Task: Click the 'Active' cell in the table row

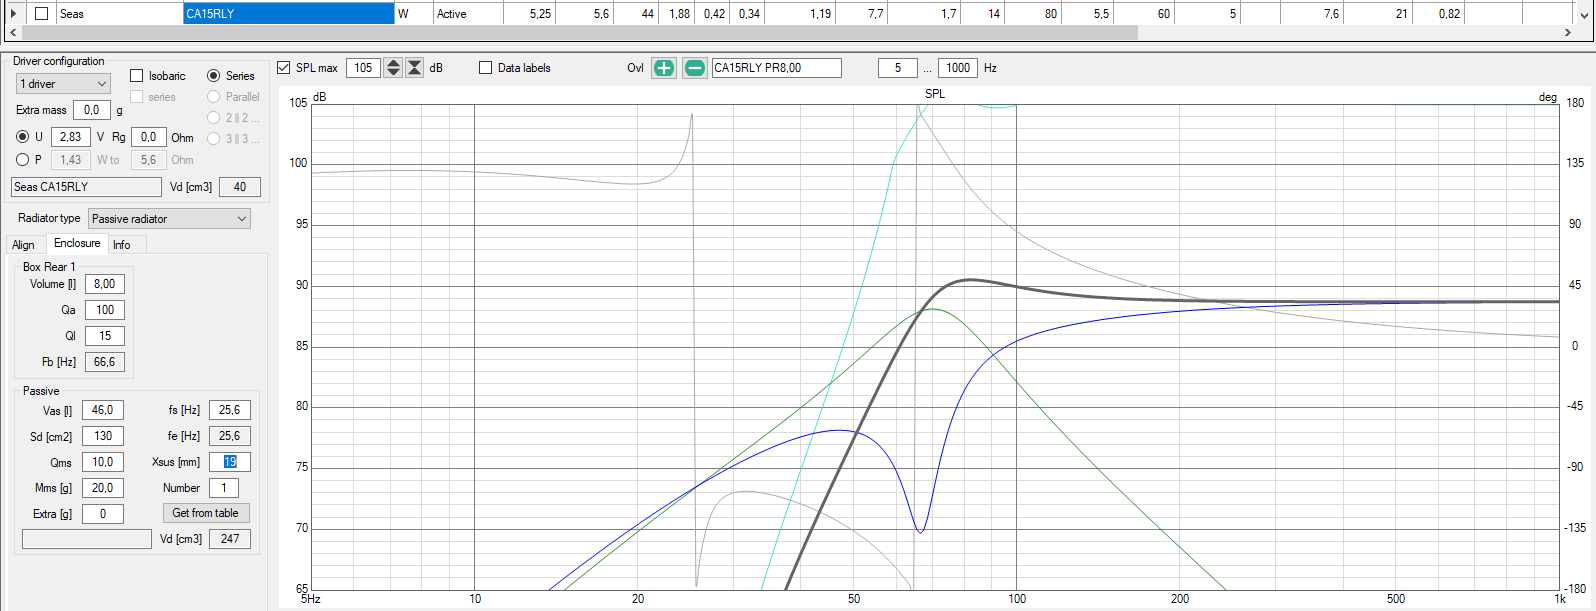Action: (468, 14)
